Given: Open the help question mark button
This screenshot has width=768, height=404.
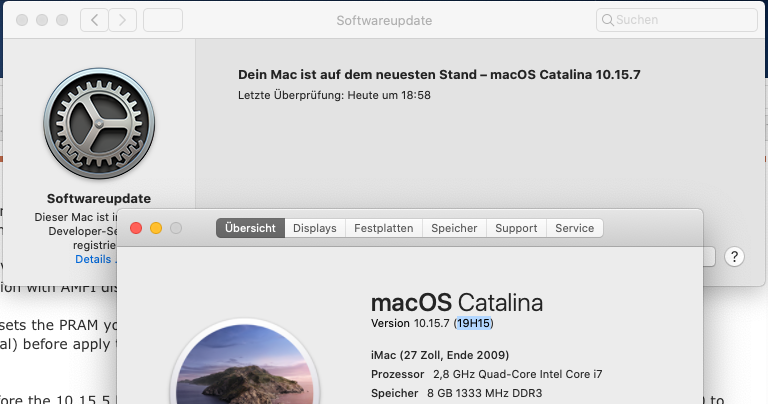Looking at the screenshot, I should [734, 257].
